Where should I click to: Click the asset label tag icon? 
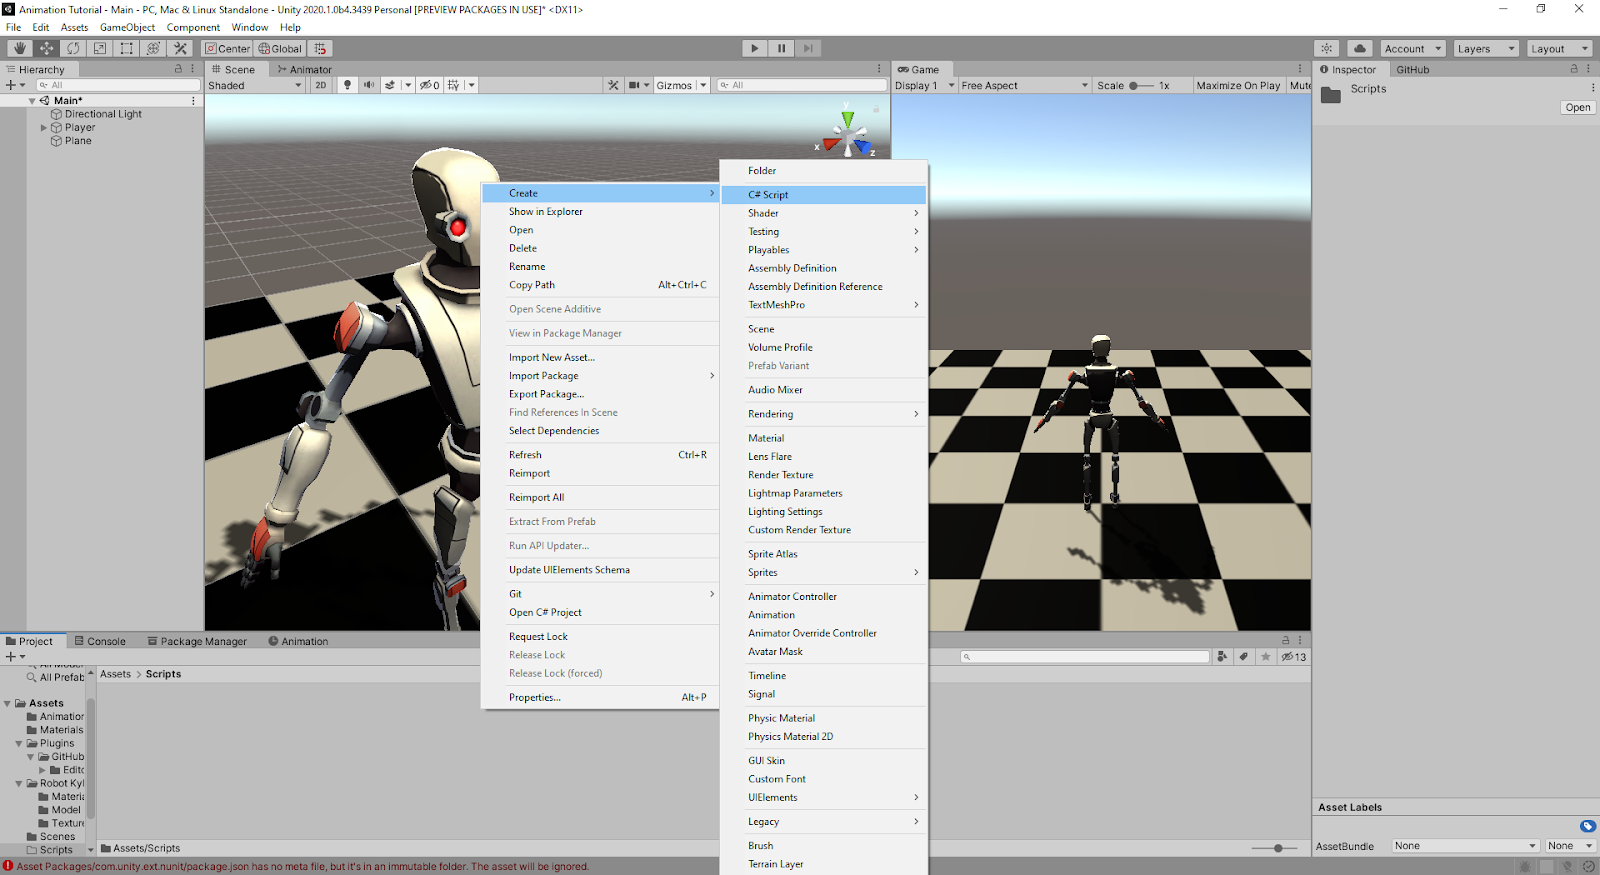click(x=1587, y=826)
